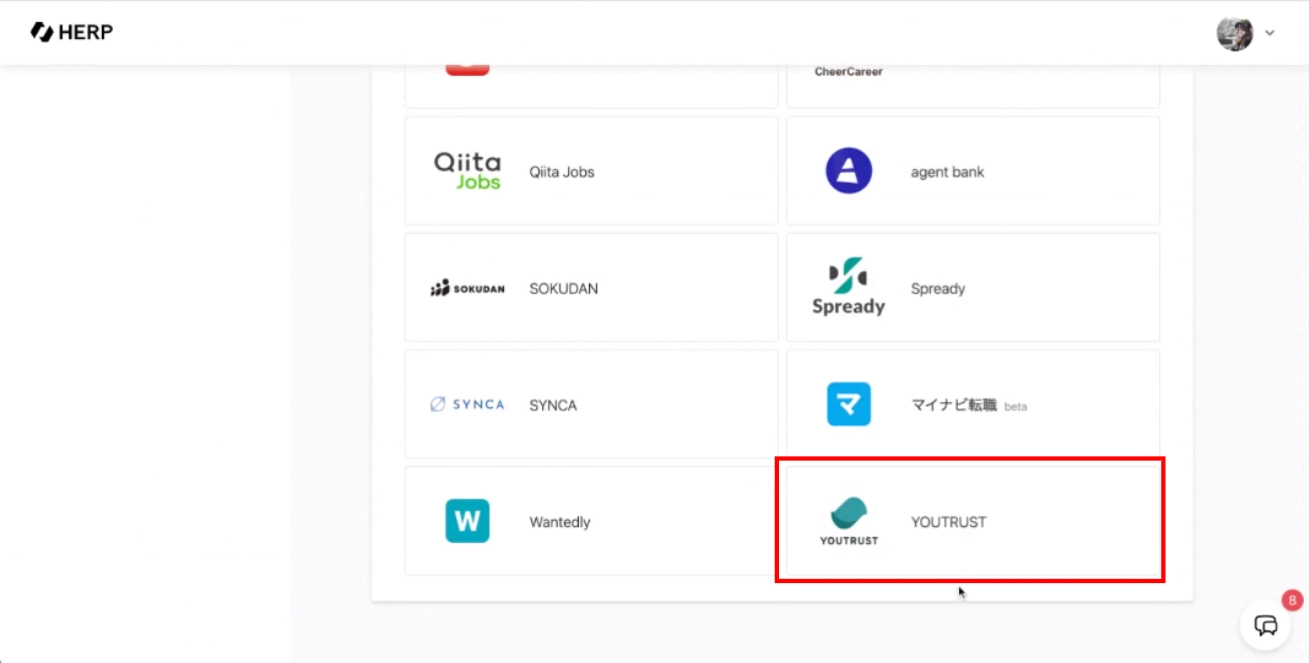Select the agent bank text label
This screenshot has width=1309, height=663.
947,172
